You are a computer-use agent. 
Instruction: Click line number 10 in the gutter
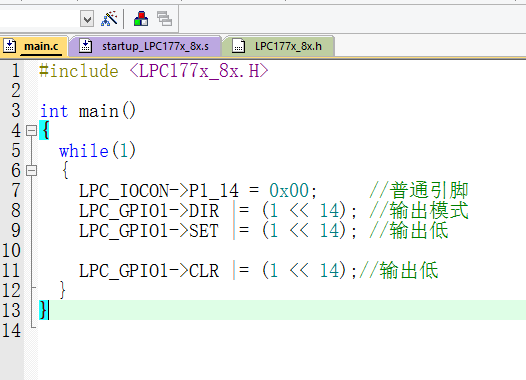tap(11, 251)
